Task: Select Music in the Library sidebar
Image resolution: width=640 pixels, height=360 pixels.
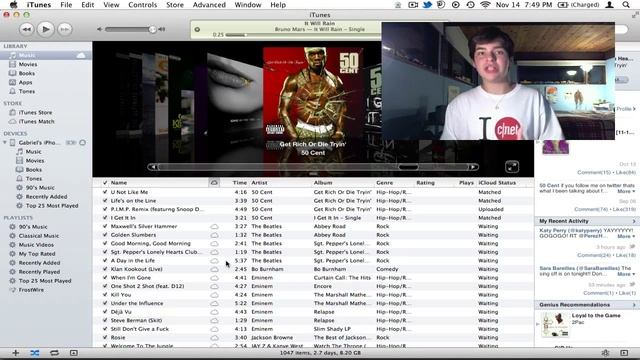Action: pos(46,55)
